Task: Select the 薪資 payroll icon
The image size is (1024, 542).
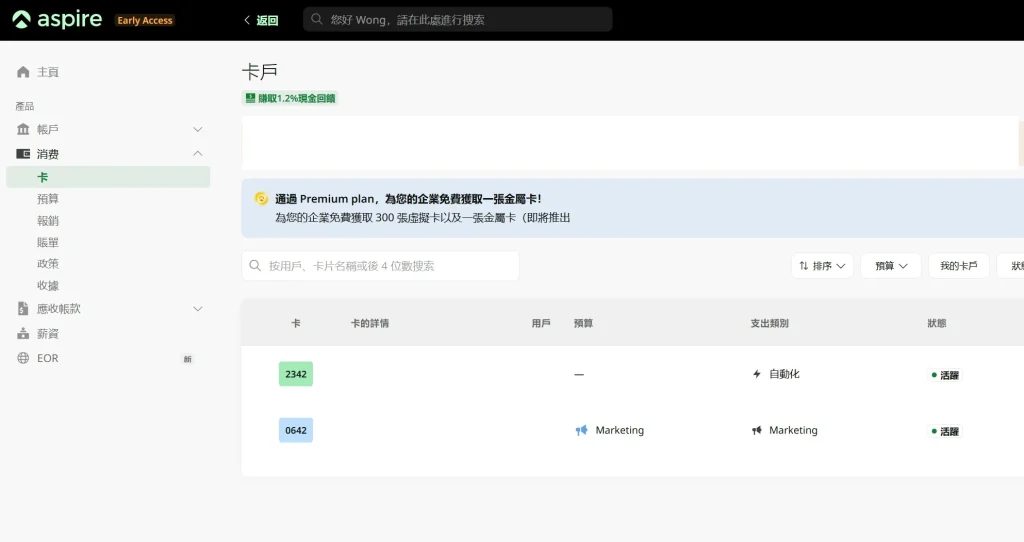Action: (23, 334)
